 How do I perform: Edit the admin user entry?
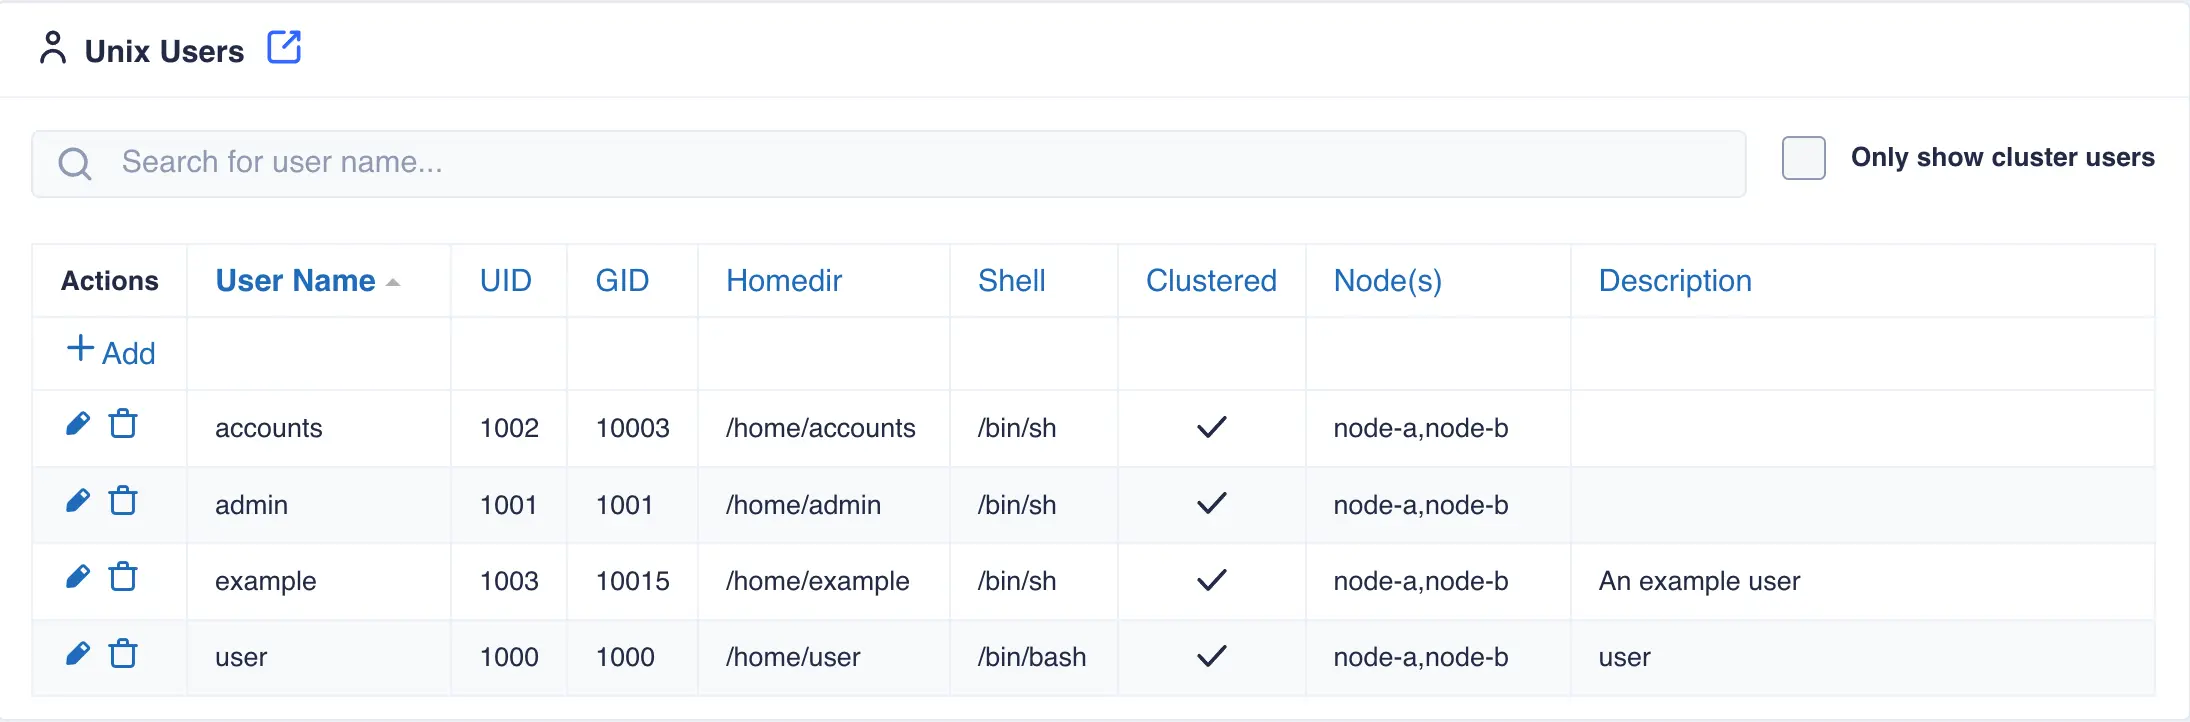click(x=78, y=500)
